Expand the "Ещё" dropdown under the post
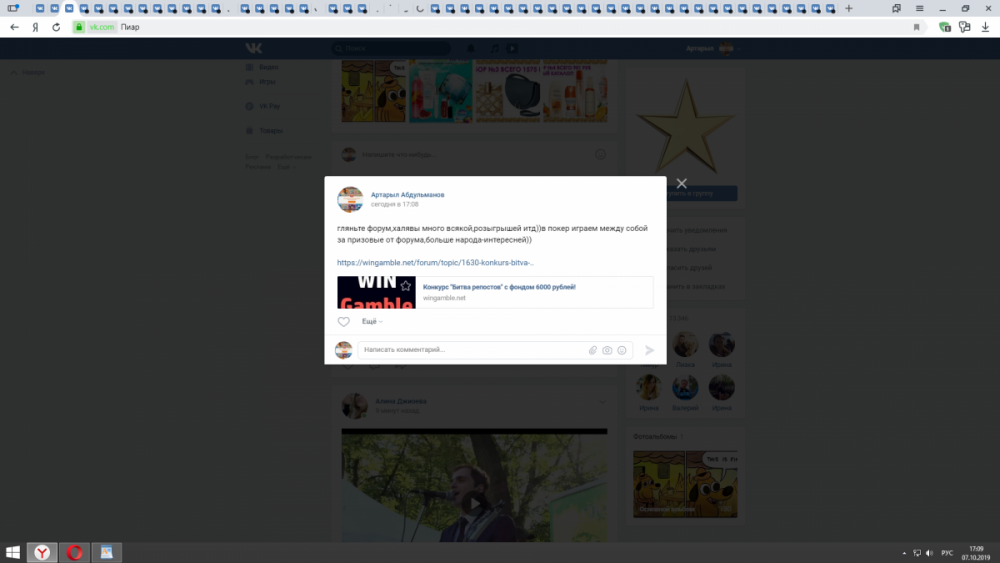The height and width of the screenshot is (563, 1000). 371,322
